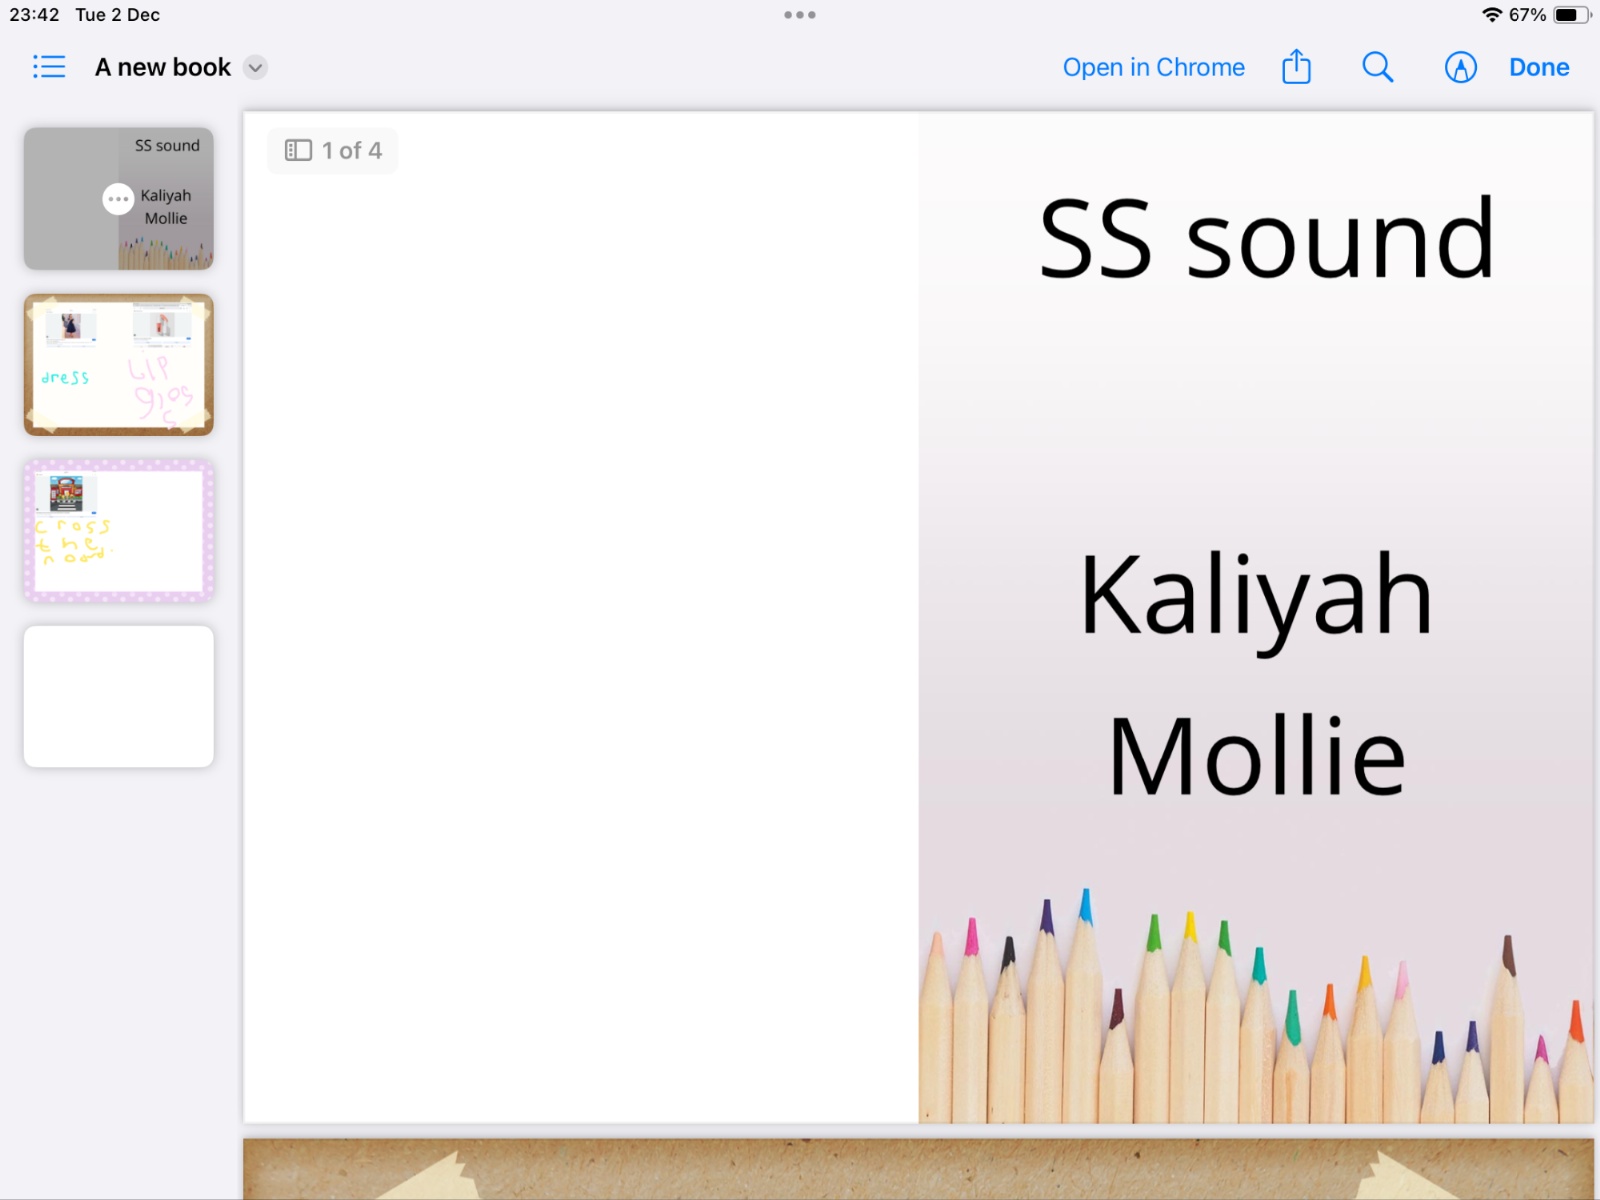The height and width of the screenshot is (1200, 1600).
Task: Select the dress and lip gloss thumbnail
Action: pos(119,365)
